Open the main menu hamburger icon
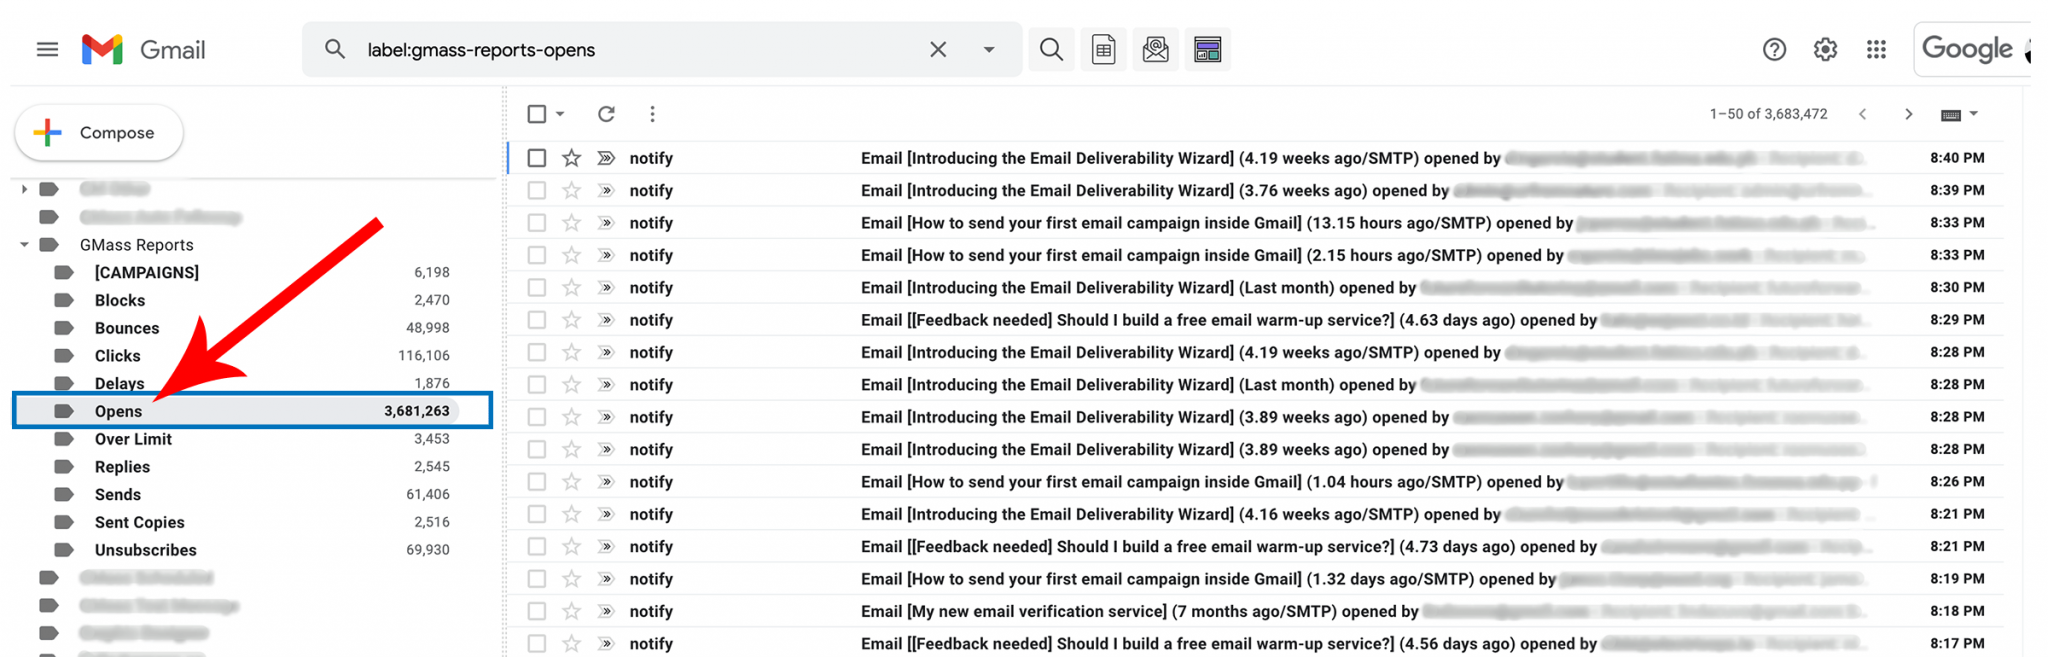 (47, 49)
